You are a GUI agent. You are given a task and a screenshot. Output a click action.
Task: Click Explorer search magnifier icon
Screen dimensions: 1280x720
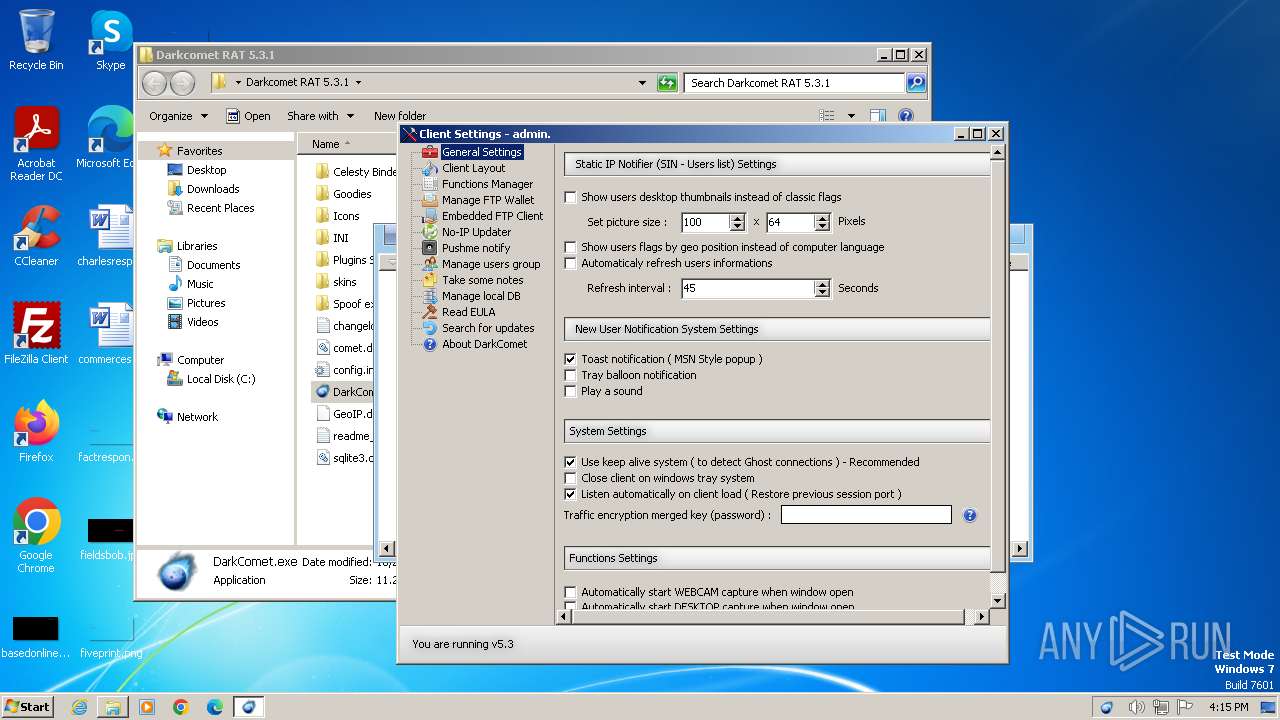(916, 83)
